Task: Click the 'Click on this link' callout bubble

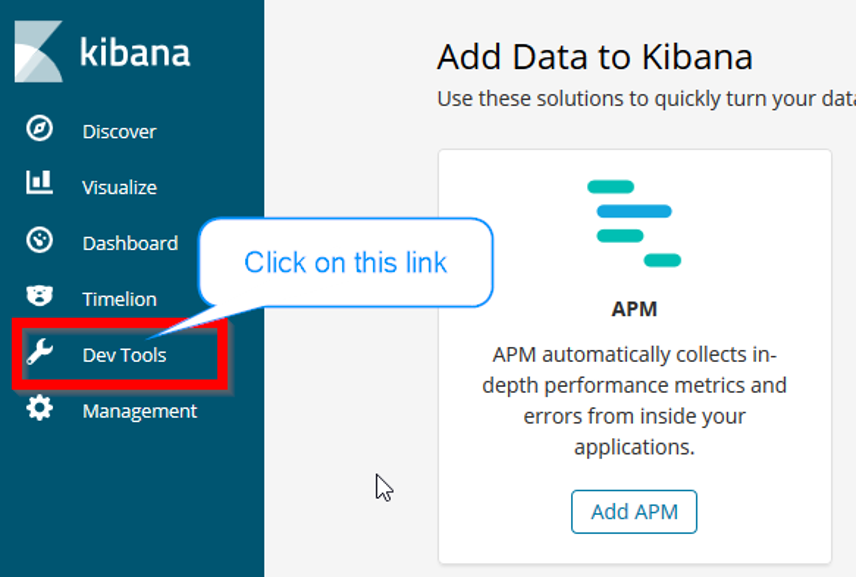Action: click(x=345, y=262)
